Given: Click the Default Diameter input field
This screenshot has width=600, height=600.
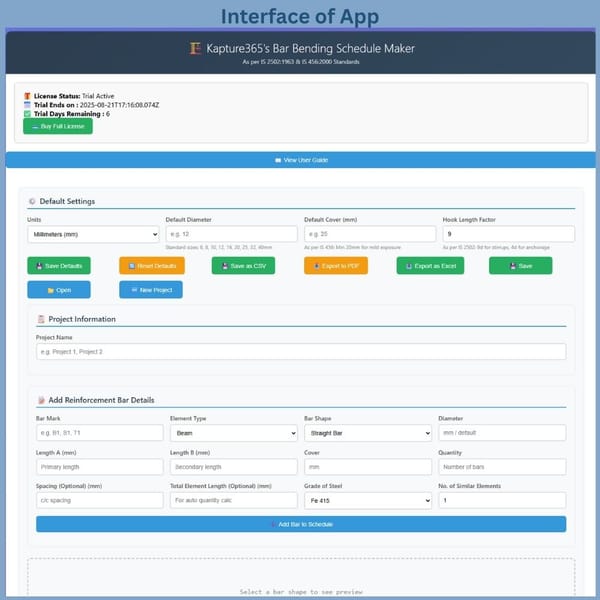Looking at the screenshot, I should (231, 234).
